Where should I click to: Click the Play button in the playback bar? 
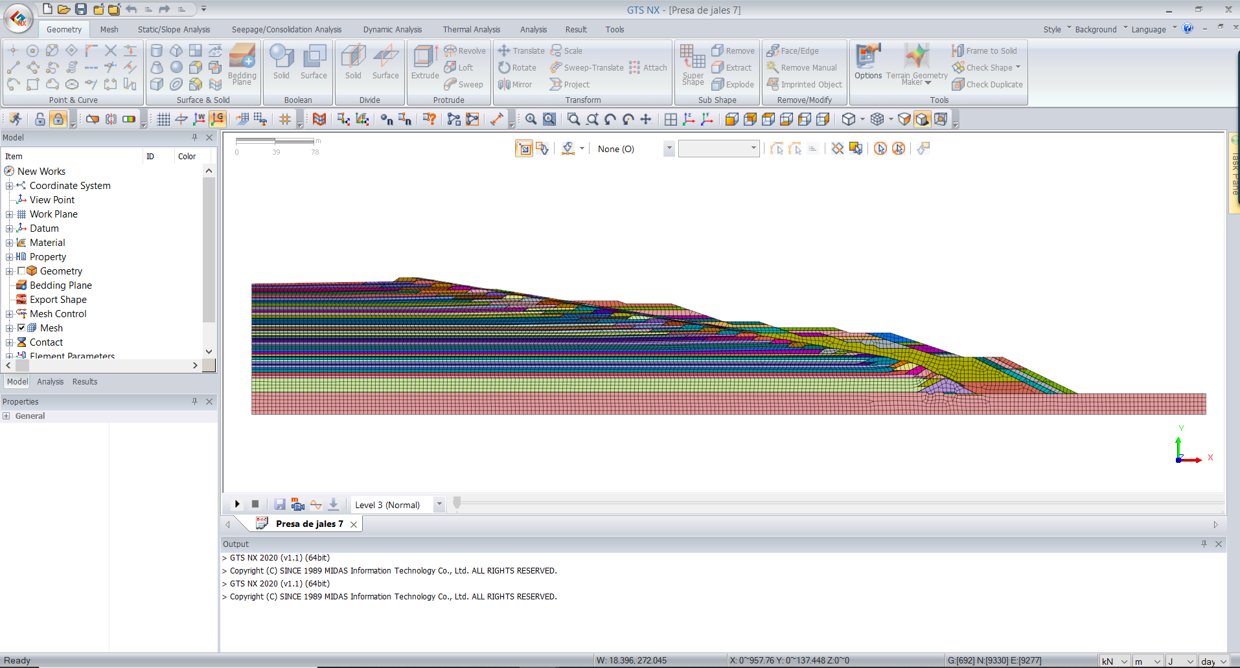[x=237, y=504]
